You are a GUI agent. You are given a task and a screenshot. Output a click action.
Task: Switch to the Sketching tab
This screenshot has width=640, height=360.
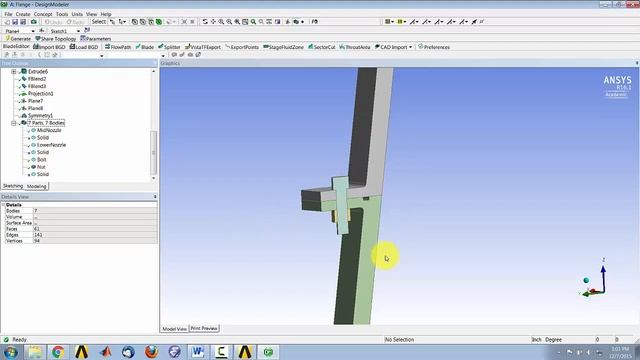tap(13, 186)
